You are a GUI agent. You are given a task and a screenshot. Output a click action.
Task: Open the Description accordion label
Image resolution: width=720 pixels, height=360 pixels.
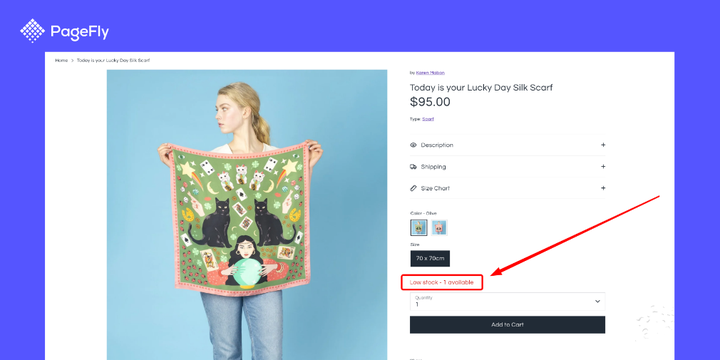(x=437, y=145)
